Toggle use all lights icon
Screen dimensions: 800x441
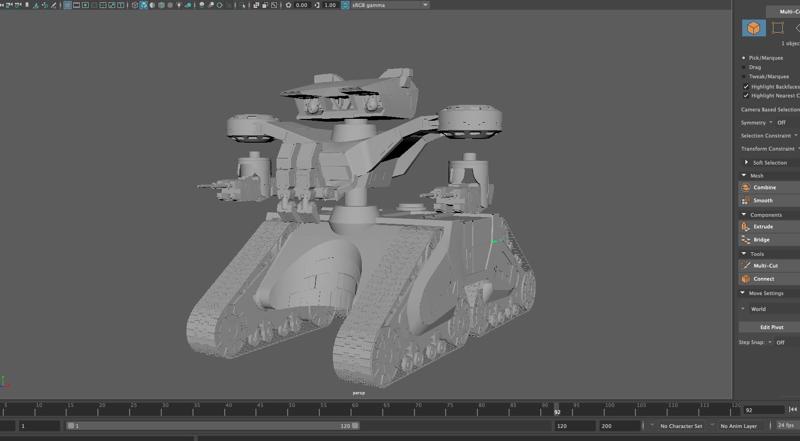(x=179, y=5)
